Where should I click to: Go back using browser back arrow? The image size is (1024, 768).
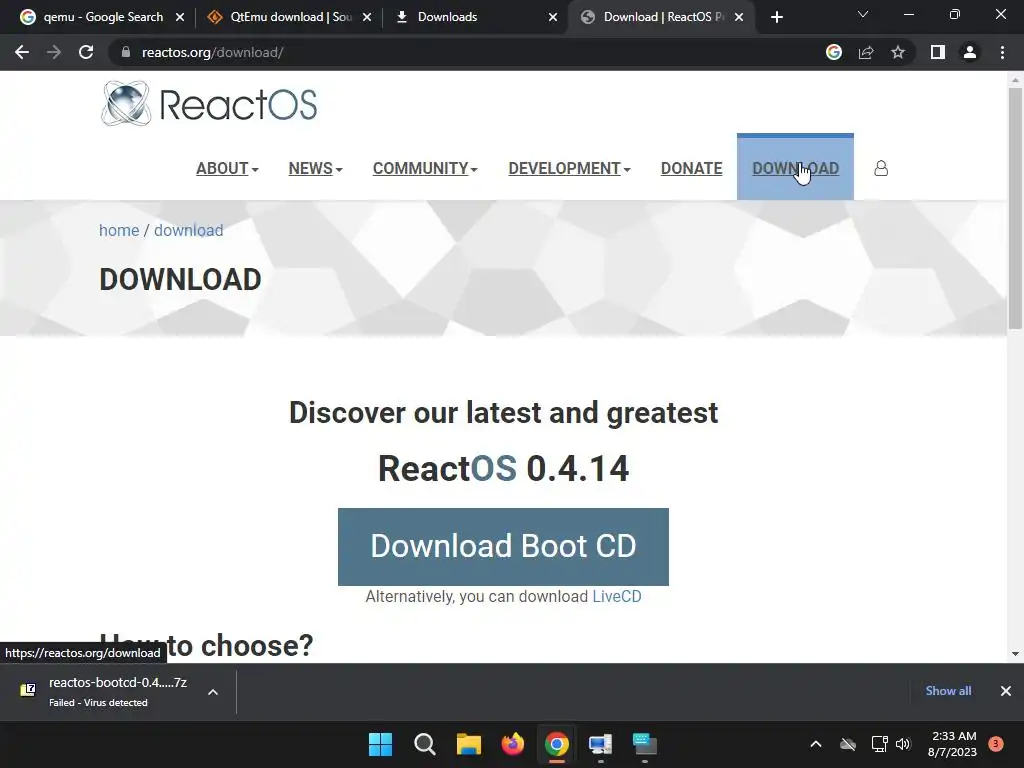click(x=22, y=52)
